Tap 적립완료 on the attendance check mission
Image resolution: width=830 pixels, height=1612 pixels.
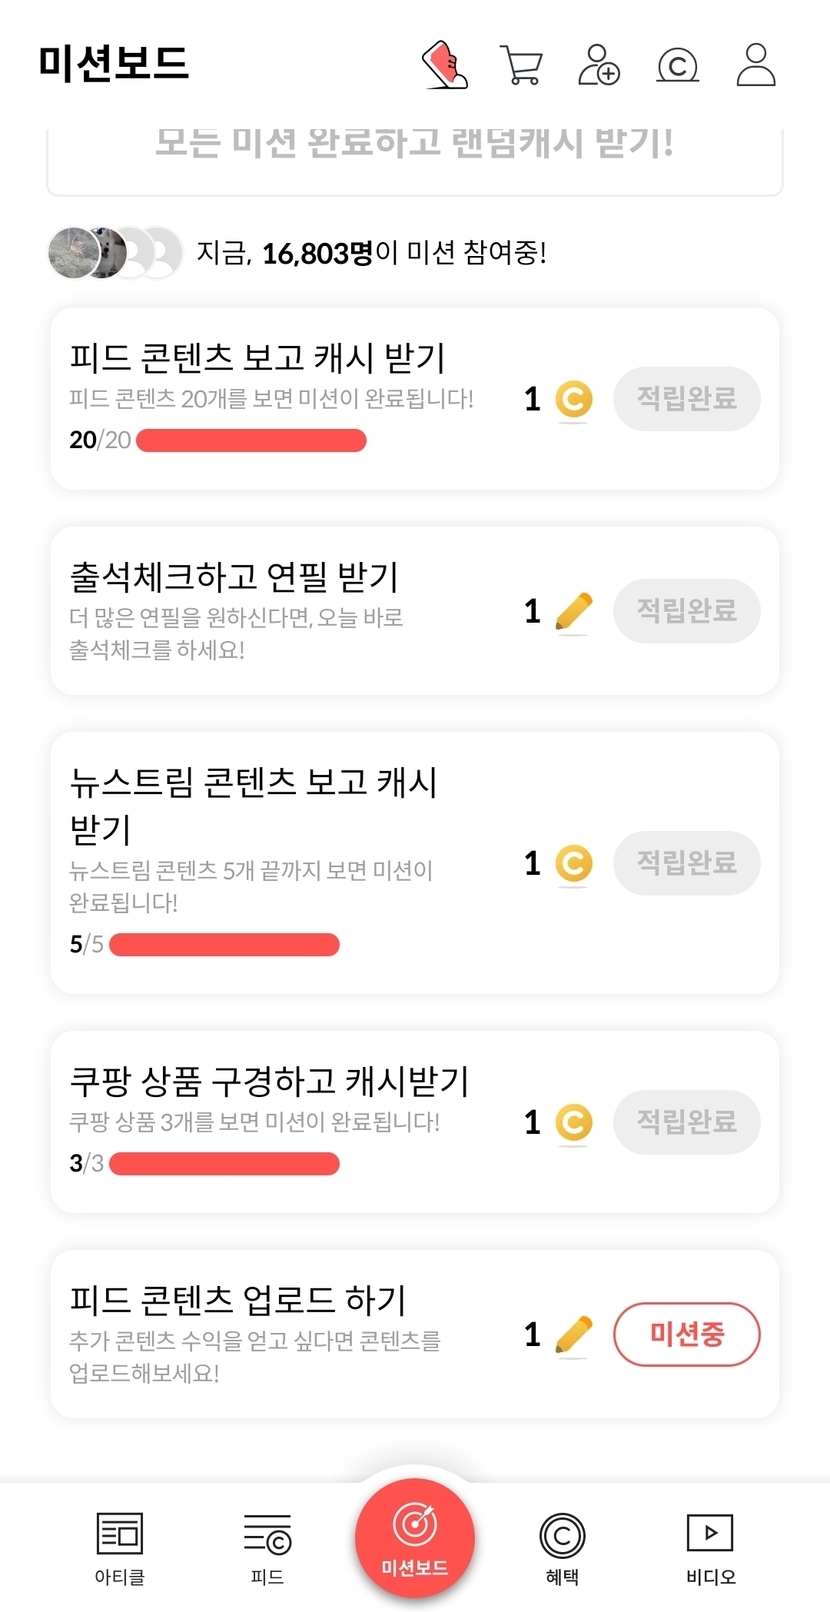click(686, 610)
